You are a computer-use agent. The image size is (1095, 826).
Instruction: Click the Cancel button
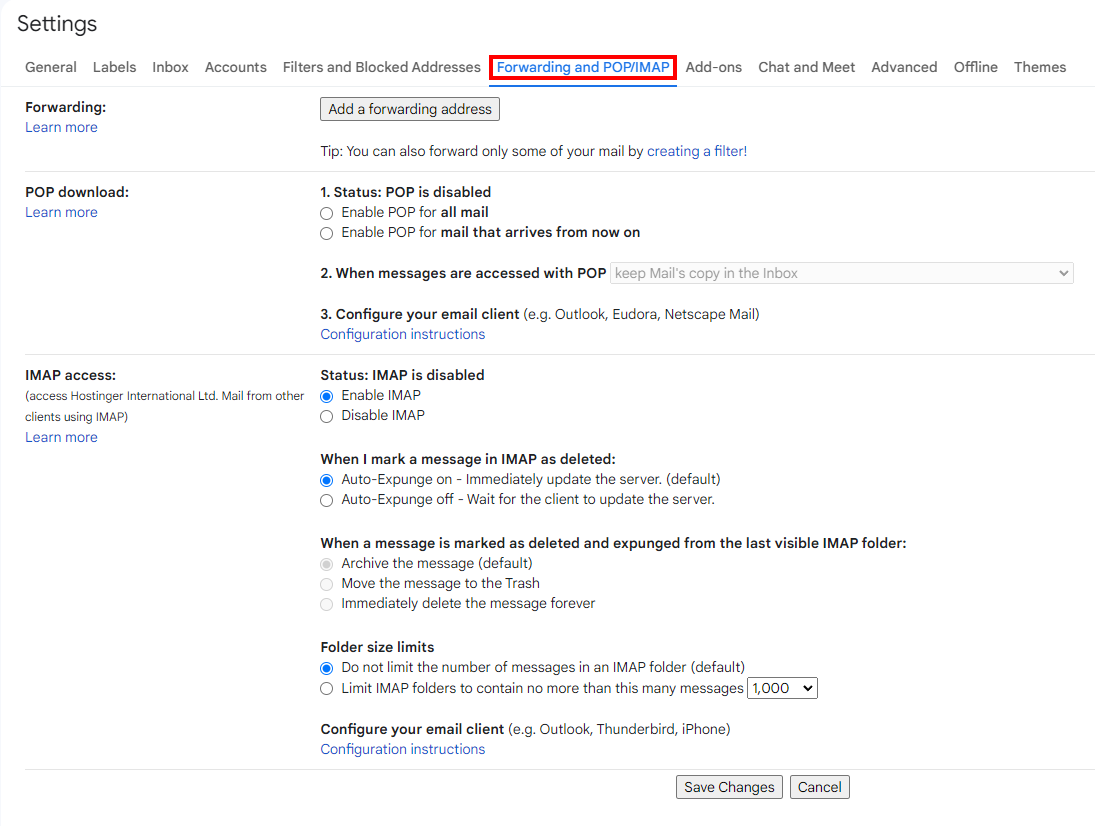tap(820, 787)
